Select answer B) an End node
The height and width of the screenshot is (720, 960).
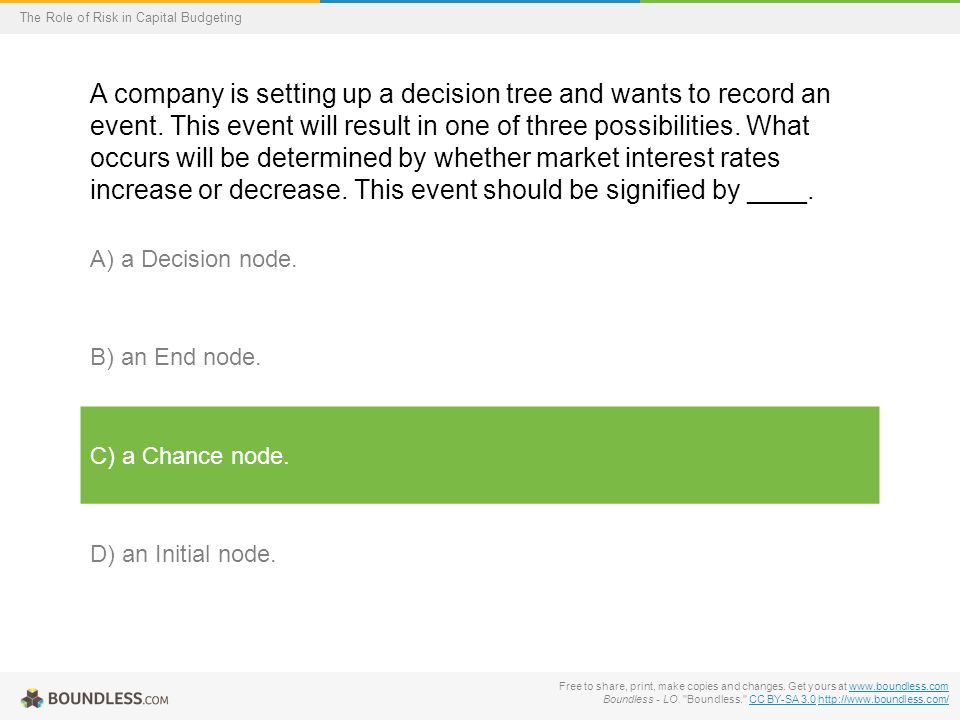click(175, 357)
